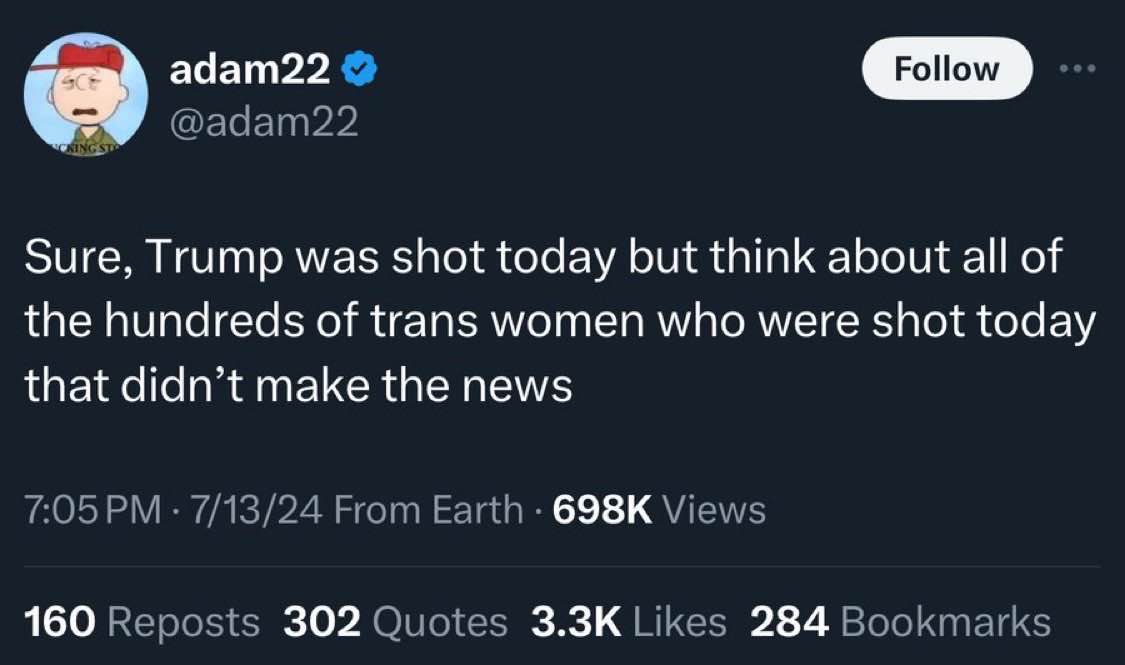Show the 160 Reposts list

click(141, 621)
